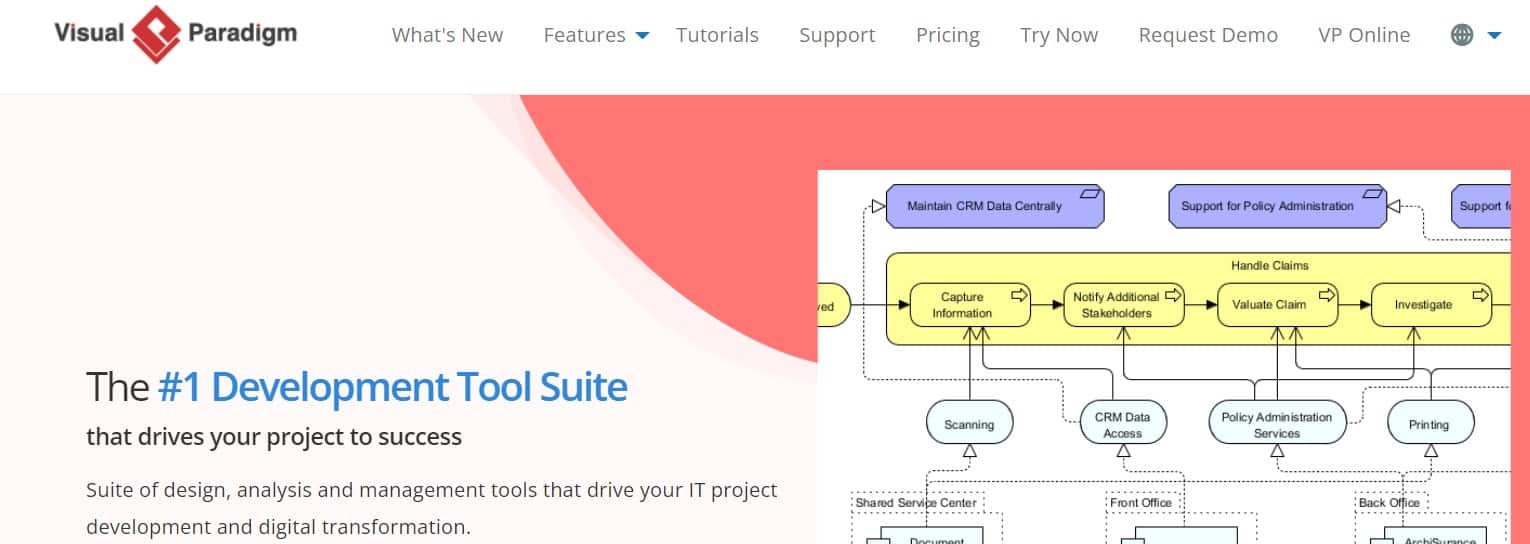Click the Back Office label
Screen dimensions: 1530x544
1389,503
